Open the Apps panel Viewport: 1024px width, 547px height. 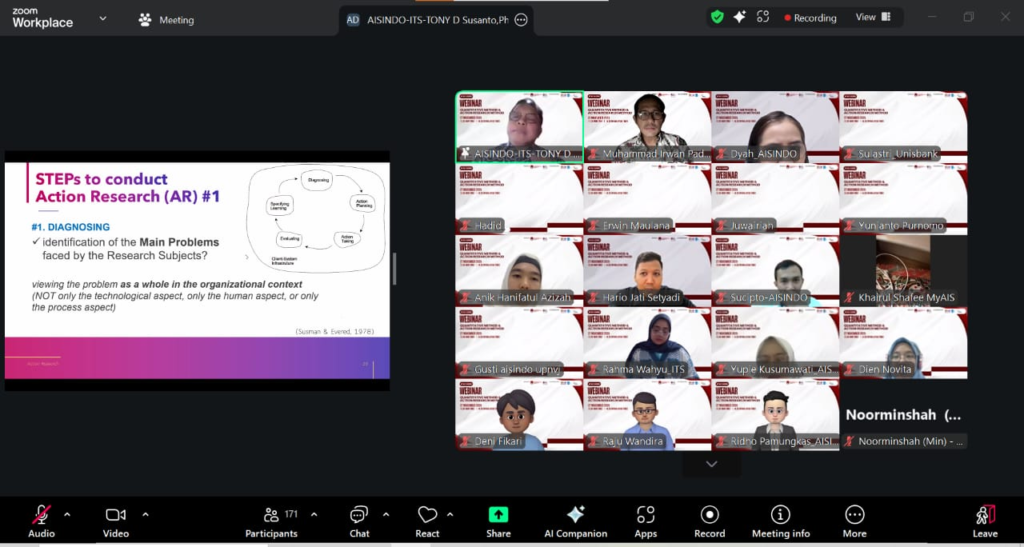point(645,515)
